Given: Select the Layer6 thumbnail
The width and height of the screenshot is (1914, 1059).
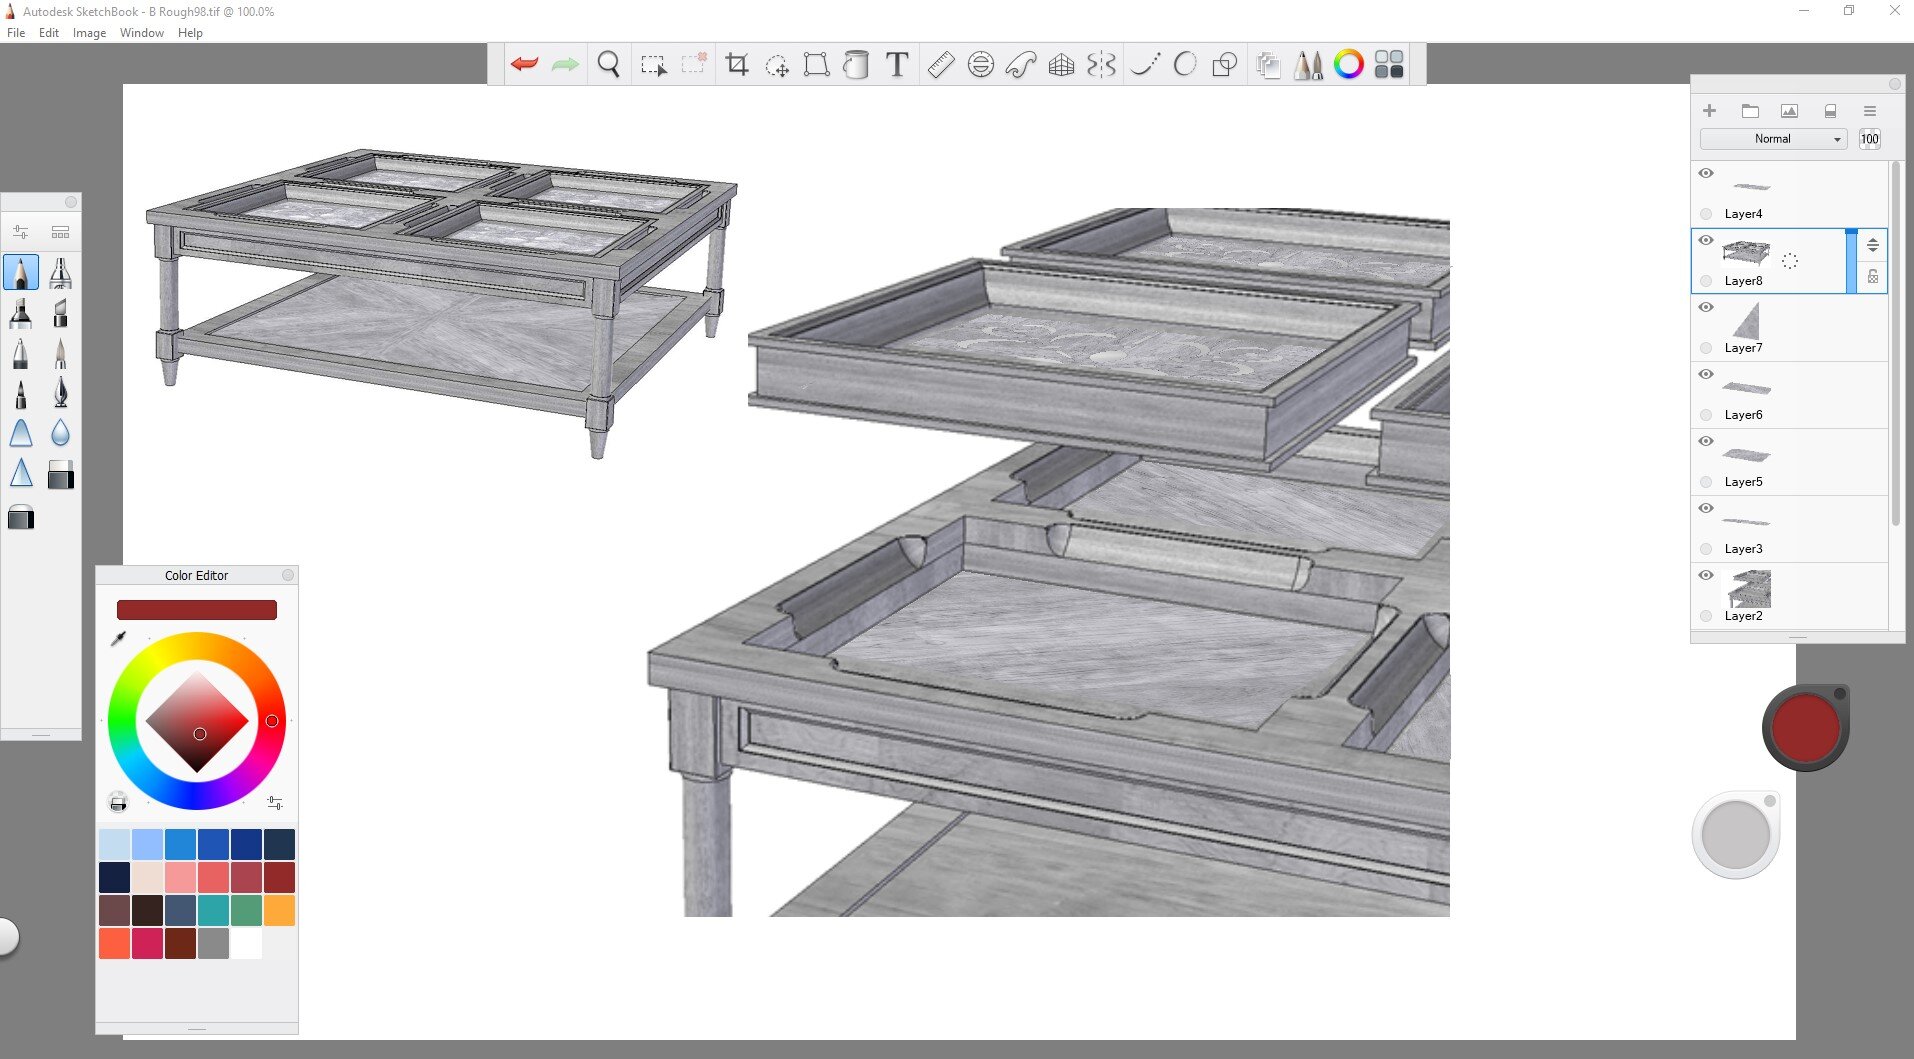Looking at the screenshot, I should coord(1746,388).
